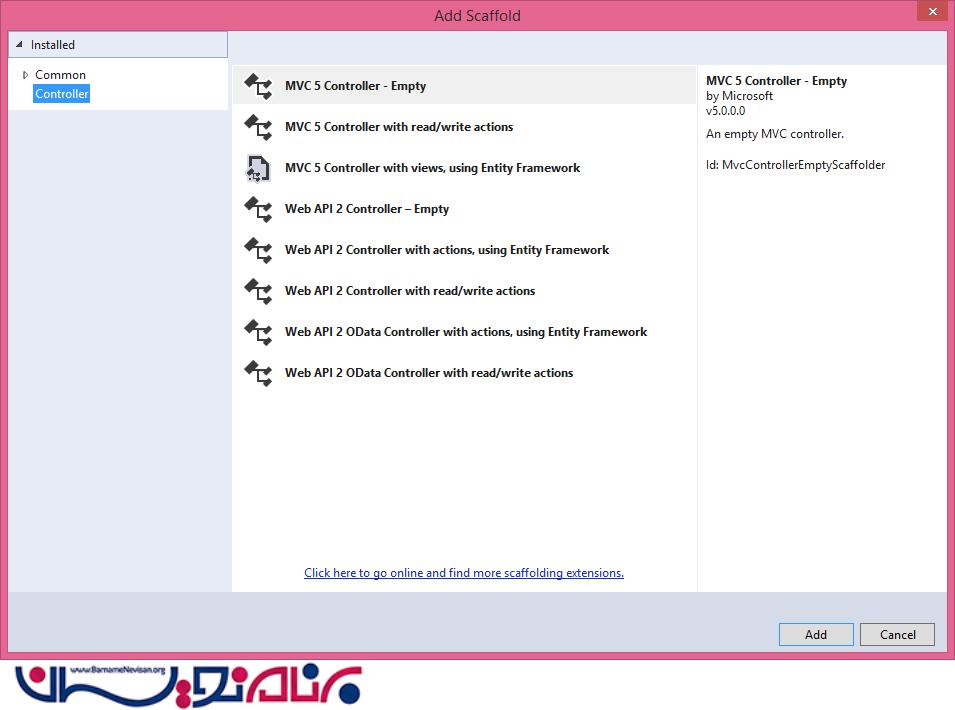Screen dimensions: 955x710
Task: Collapse the Installed section arrow
Action: tap(19, 44)
